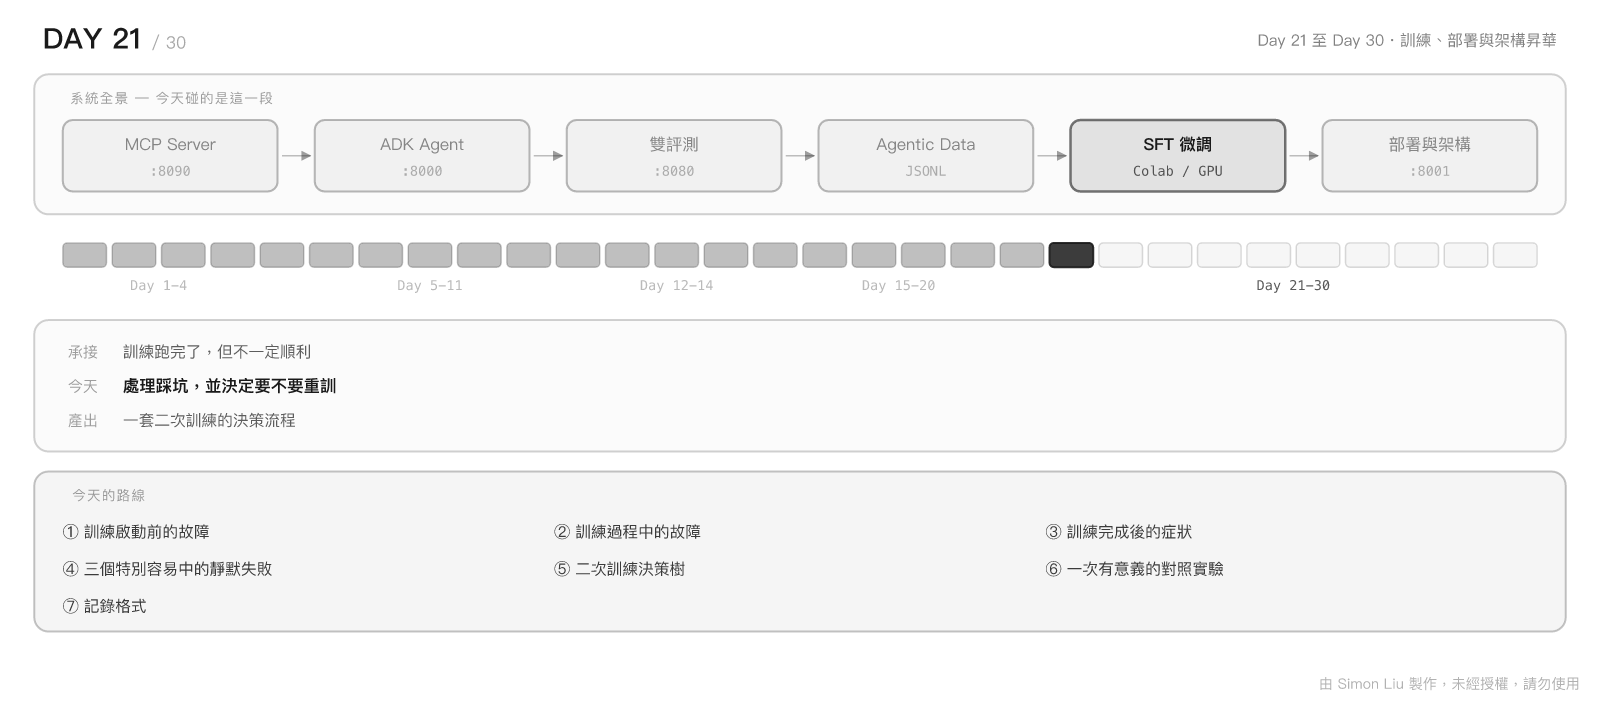1600x703 pixels.
Task: Click route item ⑦ 記錄格式
Action: click(x=104, y=606)
